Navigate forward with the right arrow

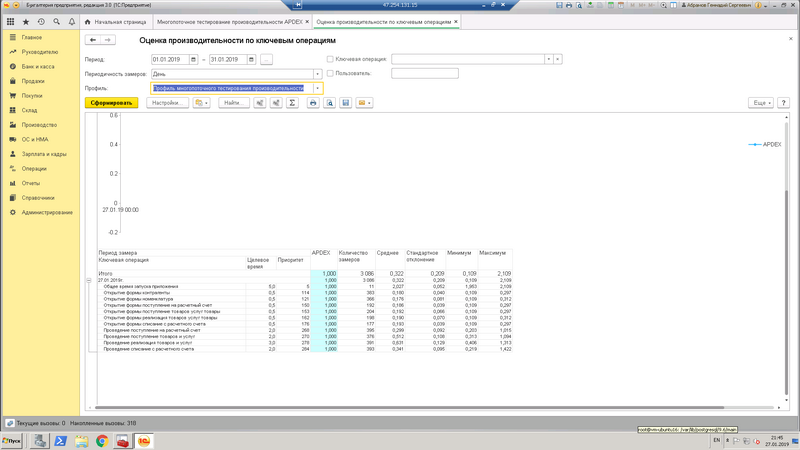108,40
